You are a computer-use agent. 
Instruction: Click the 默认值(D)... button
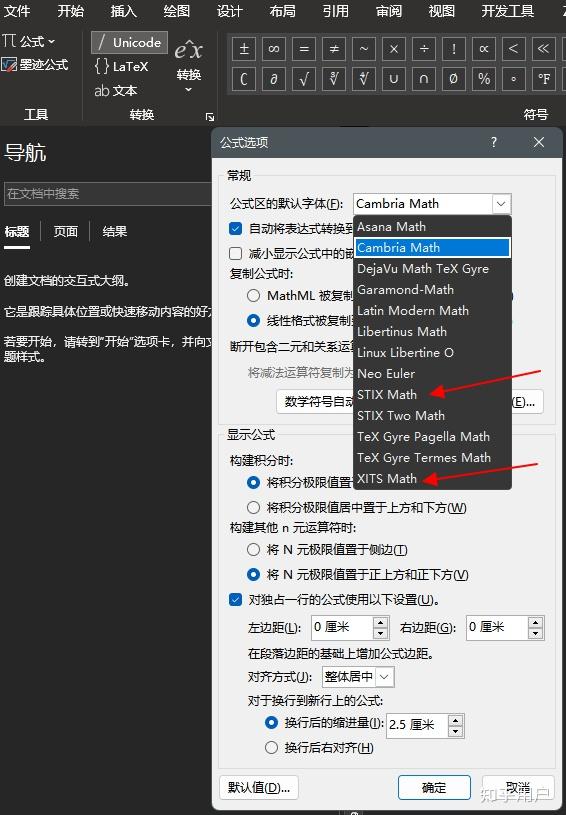tap(259, 787)
